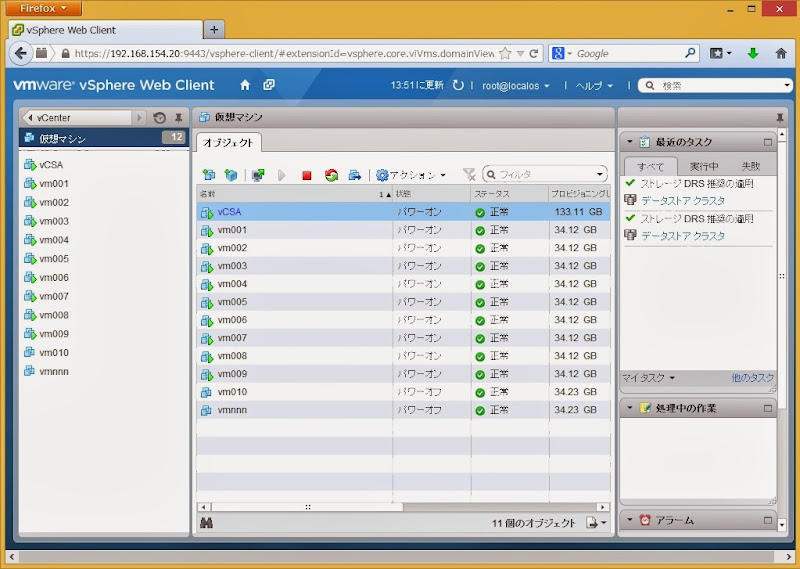This screenshot has width=800, height=569.
Task: Collapse the 最近のタスク panel
Action: click(x=630, y=142)
